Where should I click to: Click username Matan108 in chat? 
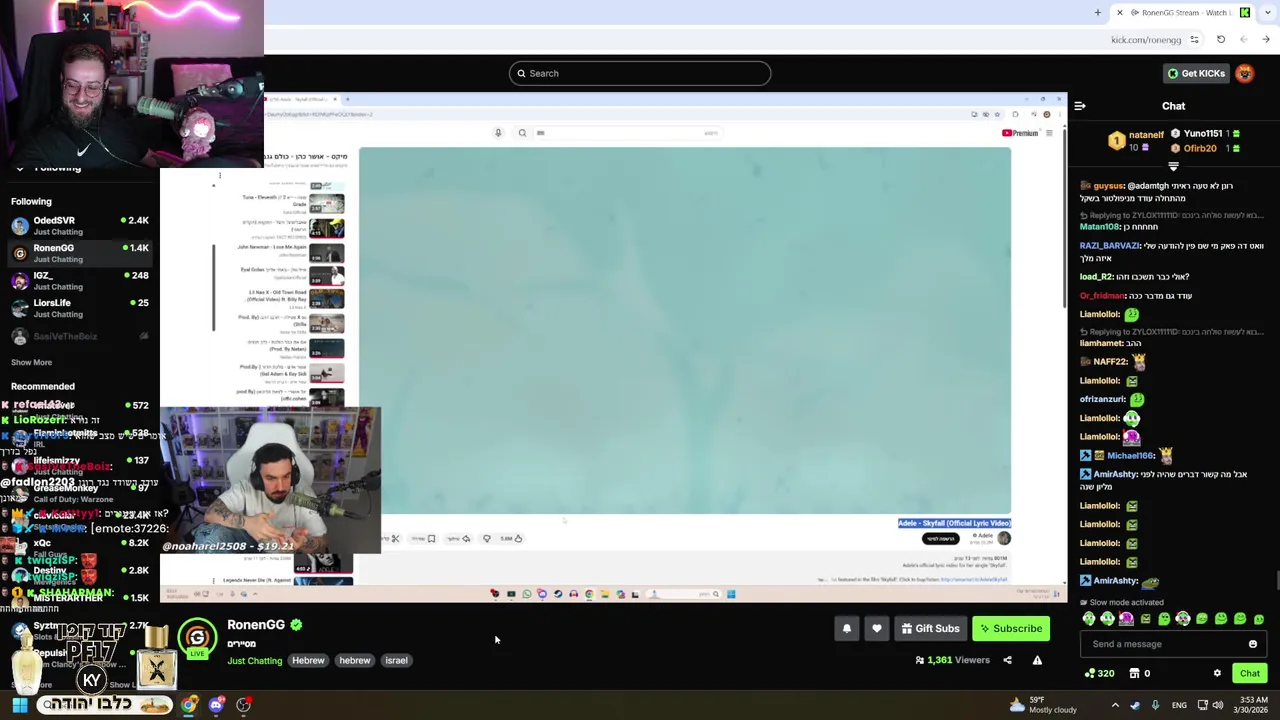click(x=1100, y=227)
